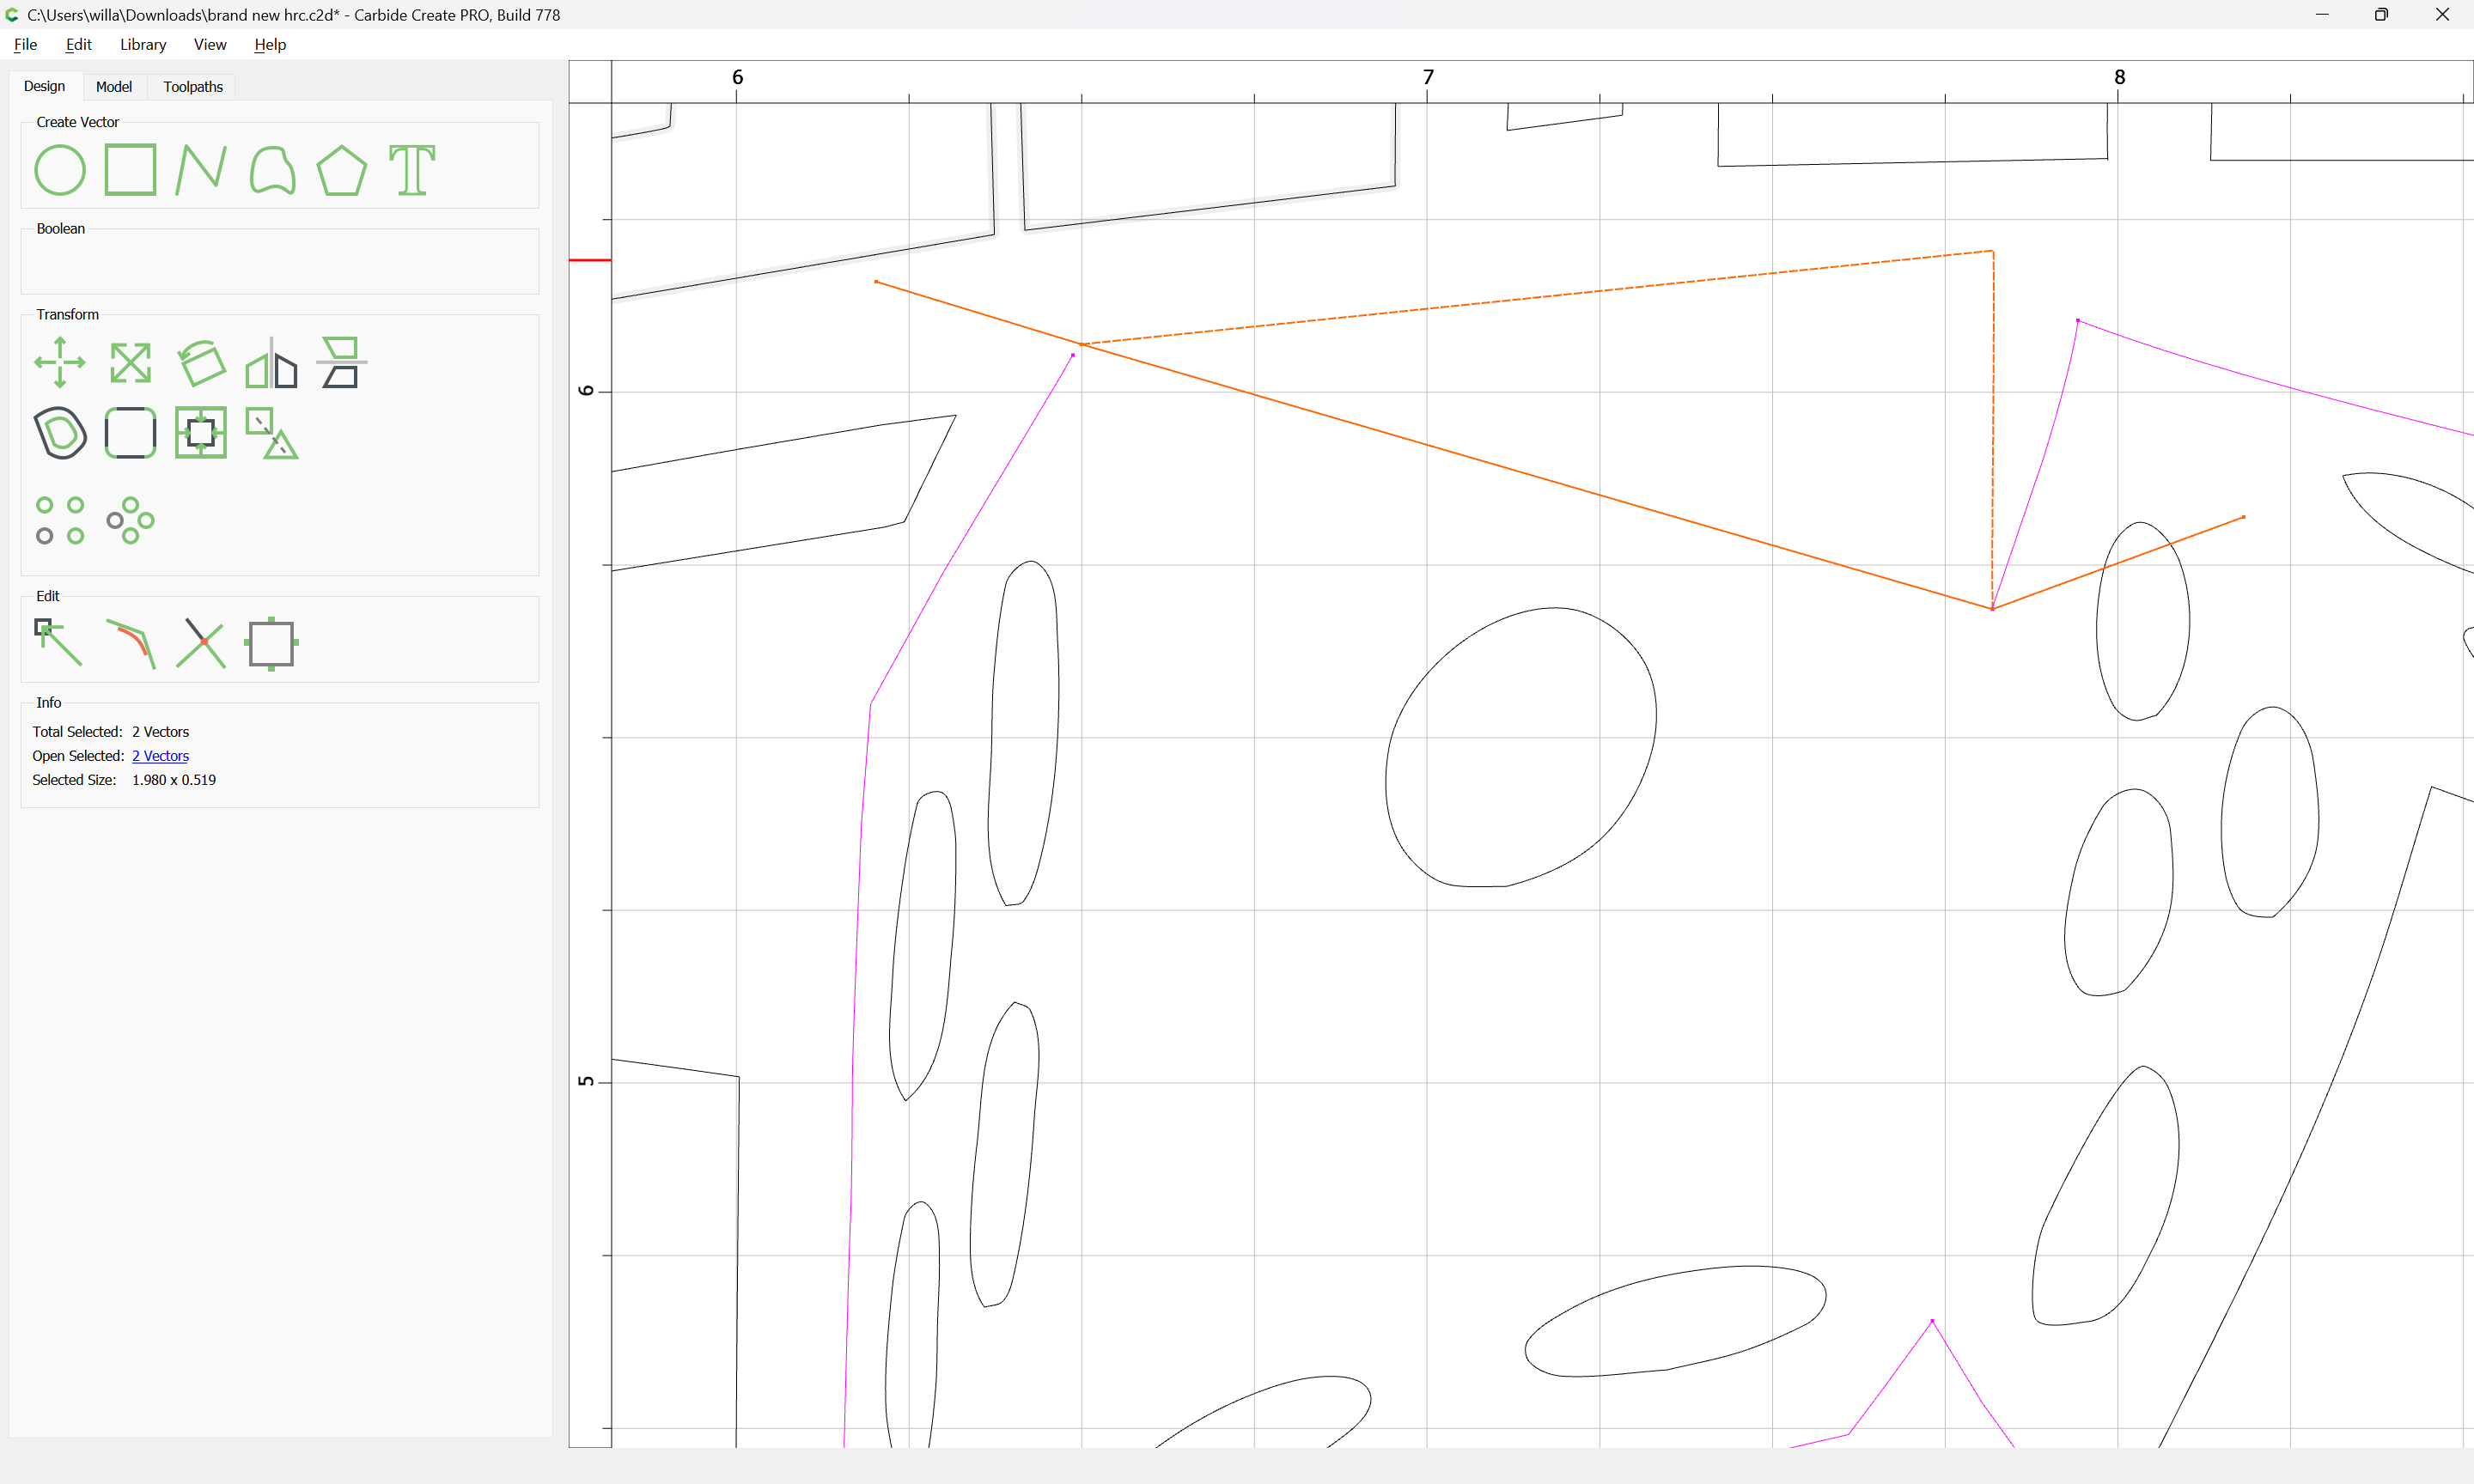Image resolution: width=2474 pixels, height=1484 pixels.
Task: Open the Linear Array tool
Action: [60, 521]
